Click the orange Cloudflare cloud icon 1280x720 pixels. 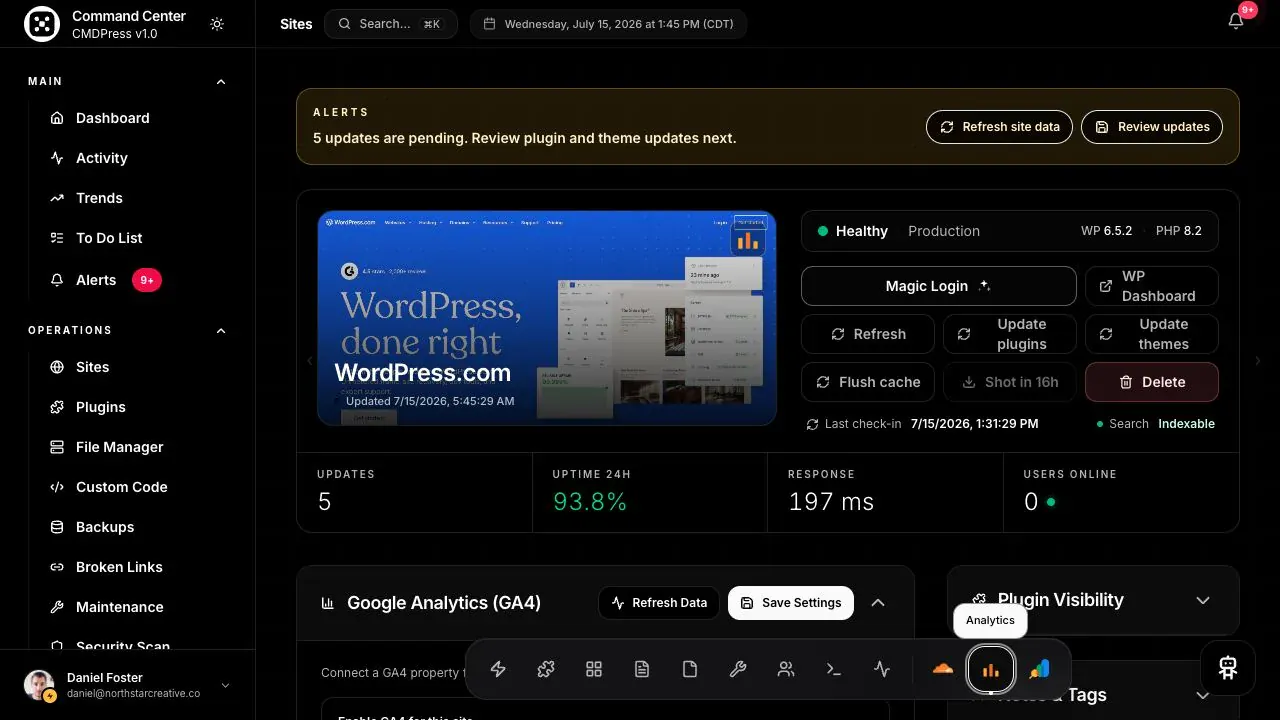(x=942, y=670)
